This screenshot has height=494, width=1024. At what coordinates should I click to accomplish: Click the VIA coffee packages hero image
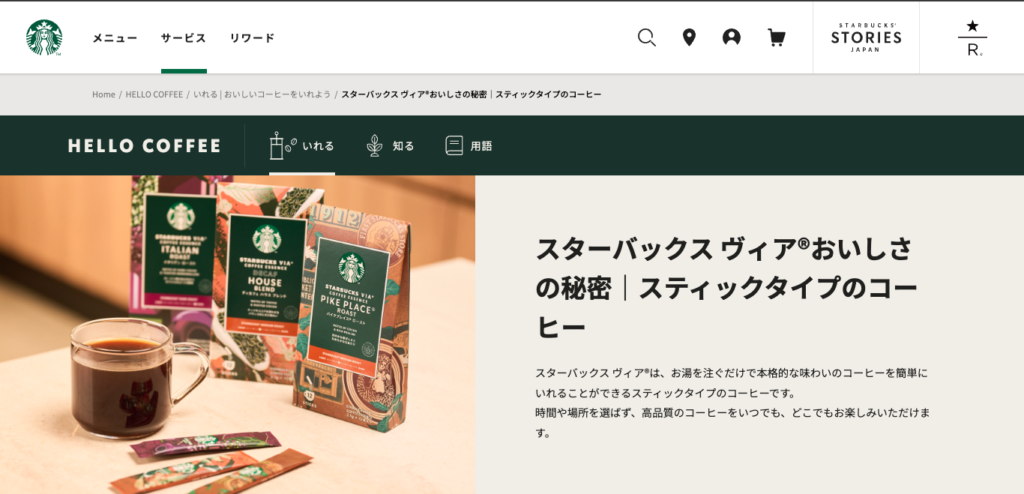238,335
